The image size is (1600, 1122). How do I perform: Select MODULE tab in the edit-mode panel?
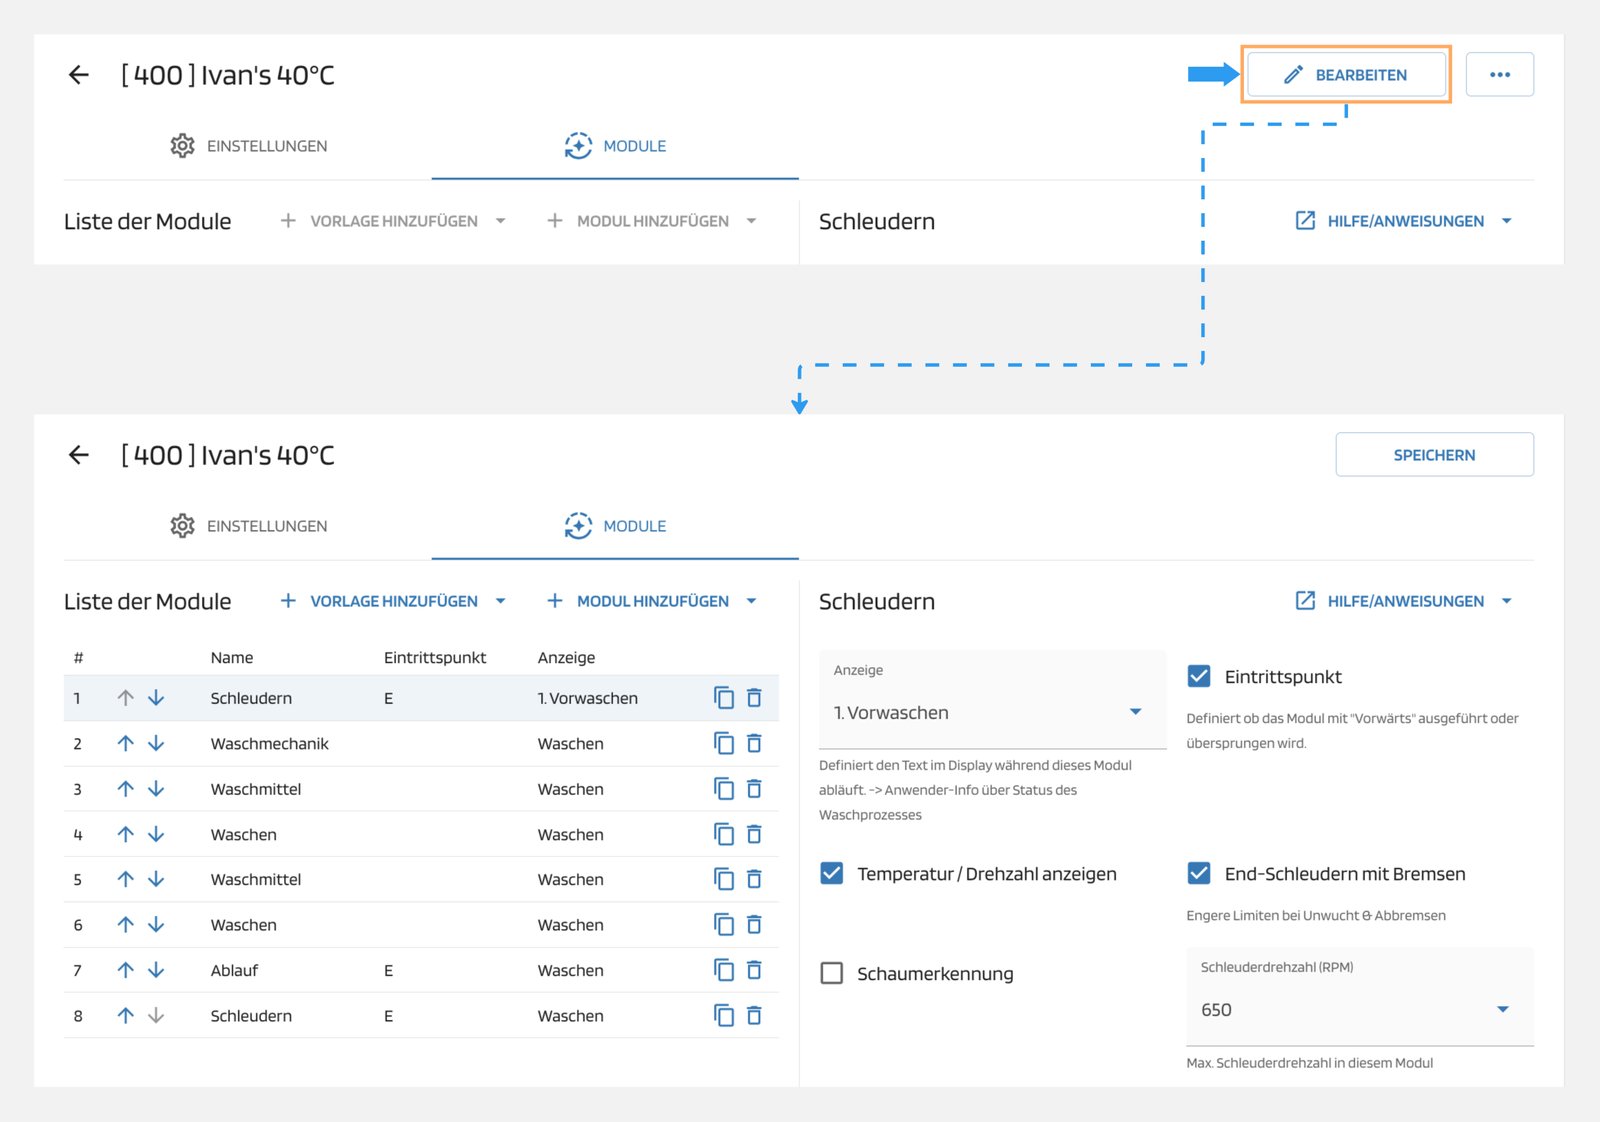(x=615, y=526)
